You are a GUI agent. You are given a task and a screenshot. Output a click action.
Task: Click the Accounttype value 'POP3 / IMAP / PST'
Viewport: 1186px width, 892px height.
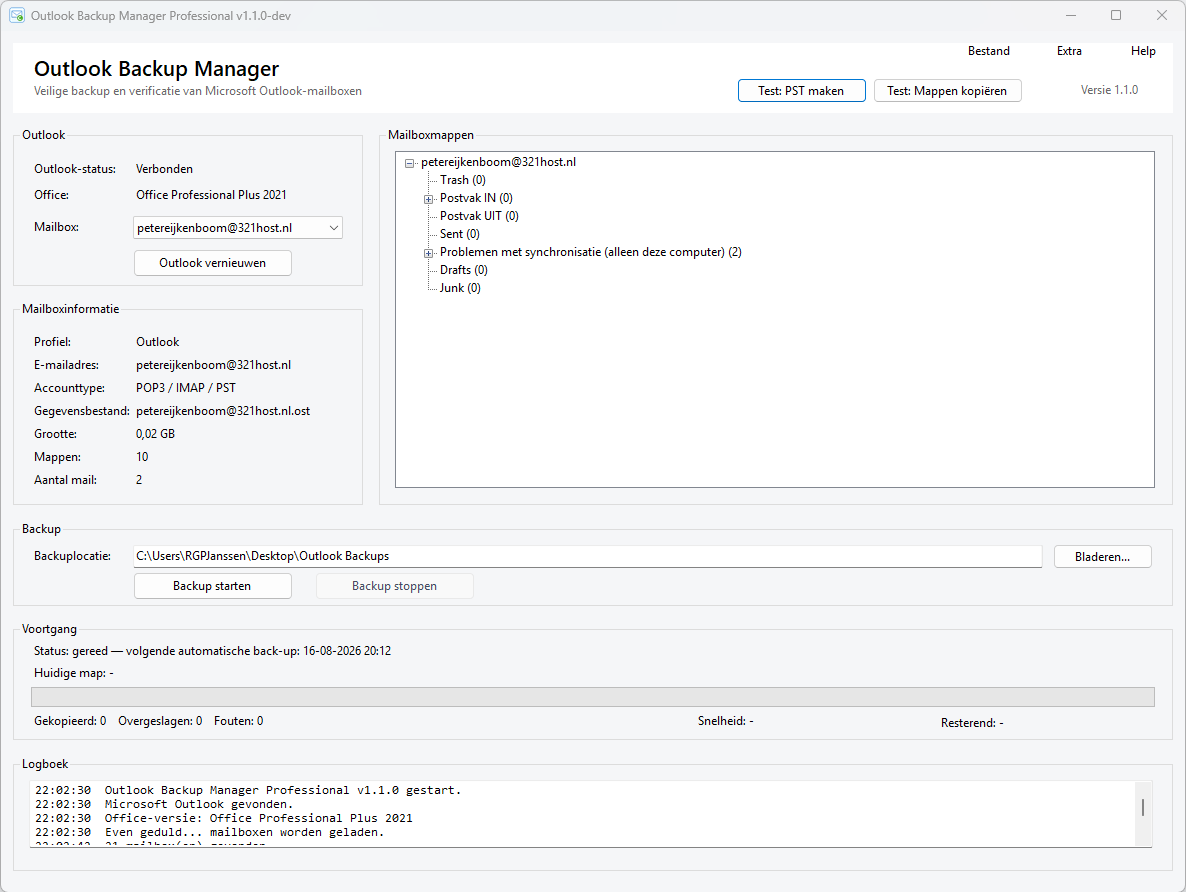click(185, 387)
